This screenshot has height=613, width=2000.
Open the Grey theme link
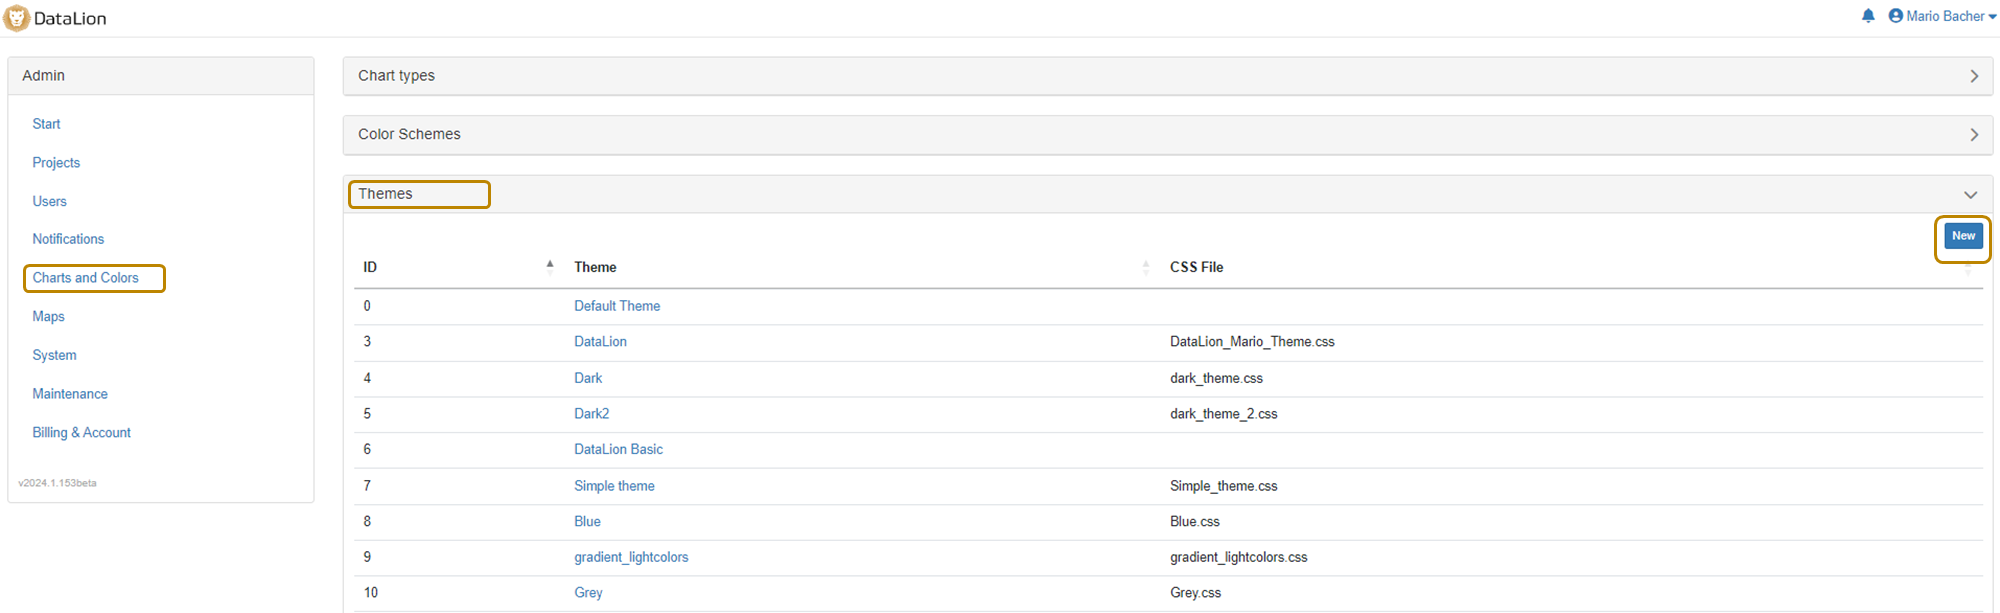(588, 593)
